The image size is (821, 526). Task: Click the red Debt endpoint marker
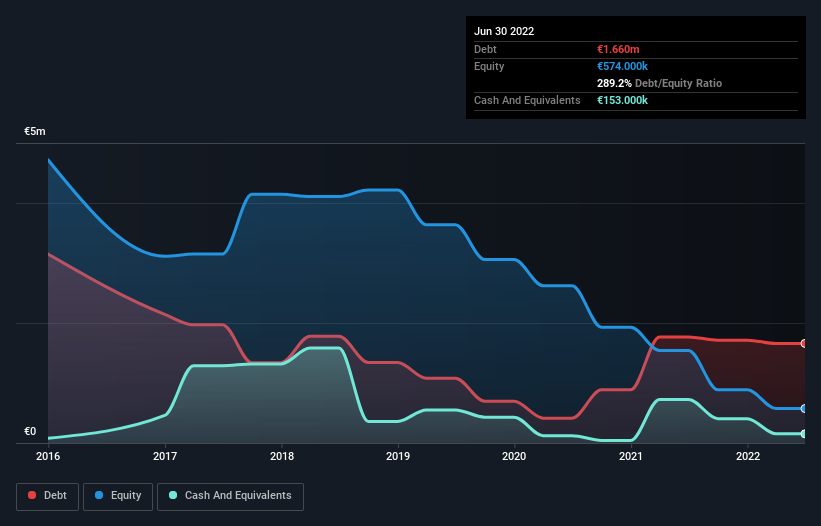[x=804, y=343]
